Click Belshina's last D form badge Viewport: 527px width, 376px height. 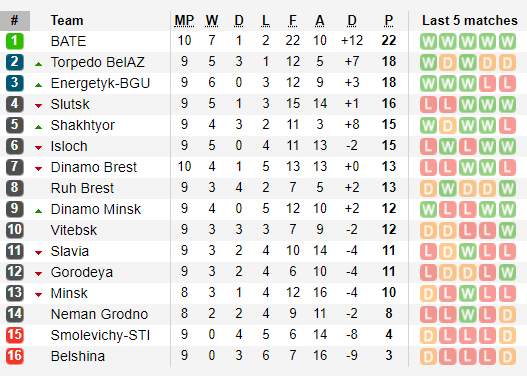507,357
